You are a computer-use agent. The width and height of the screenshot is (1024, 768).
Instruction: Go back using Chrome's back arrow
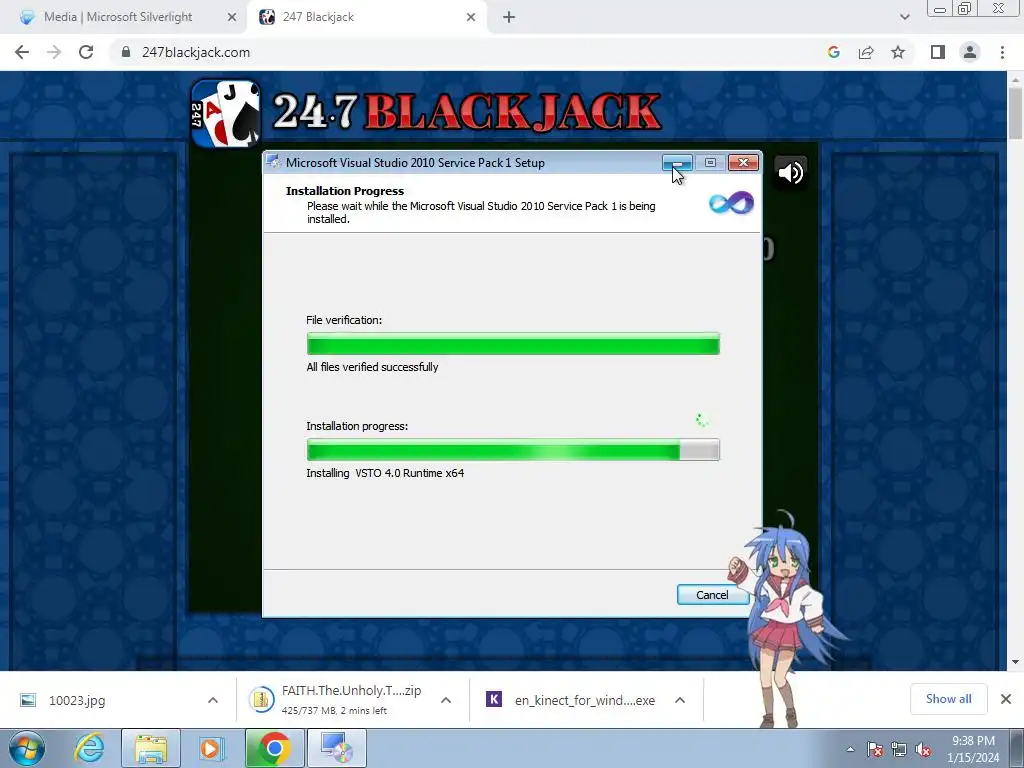22,52
